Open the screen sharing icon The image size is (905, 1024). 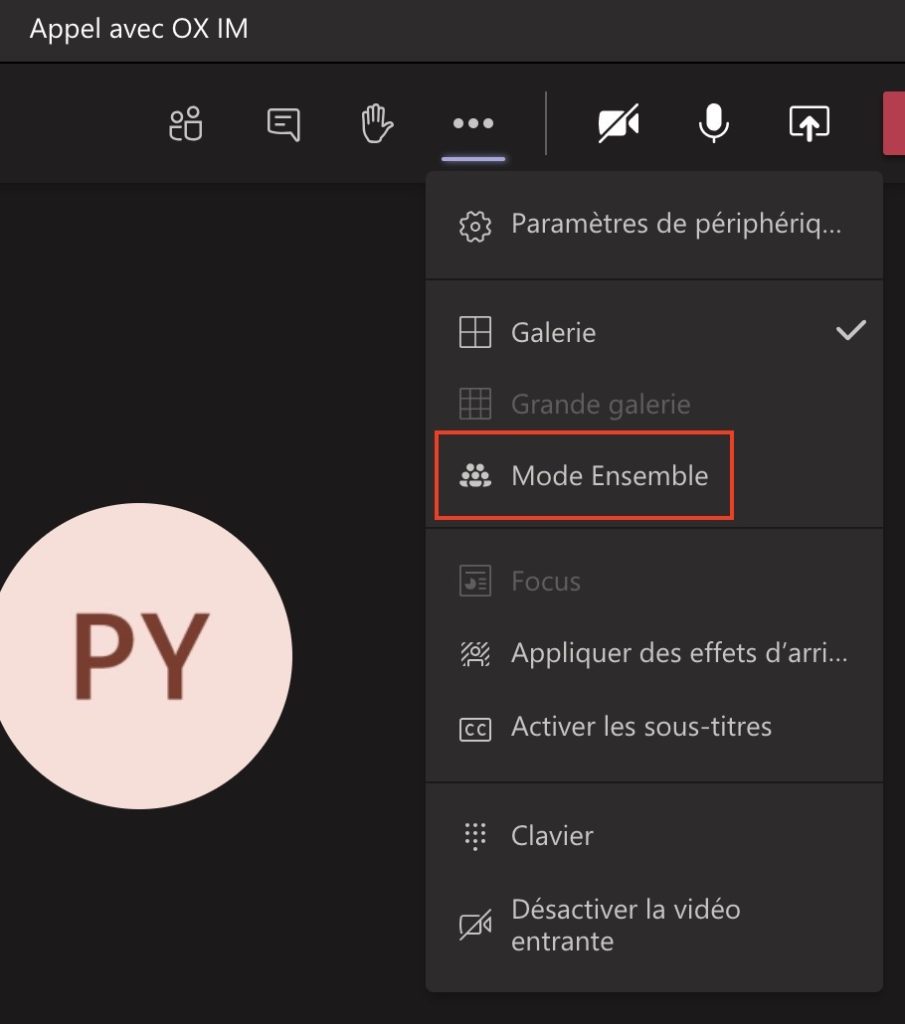[x=807, y=123]
